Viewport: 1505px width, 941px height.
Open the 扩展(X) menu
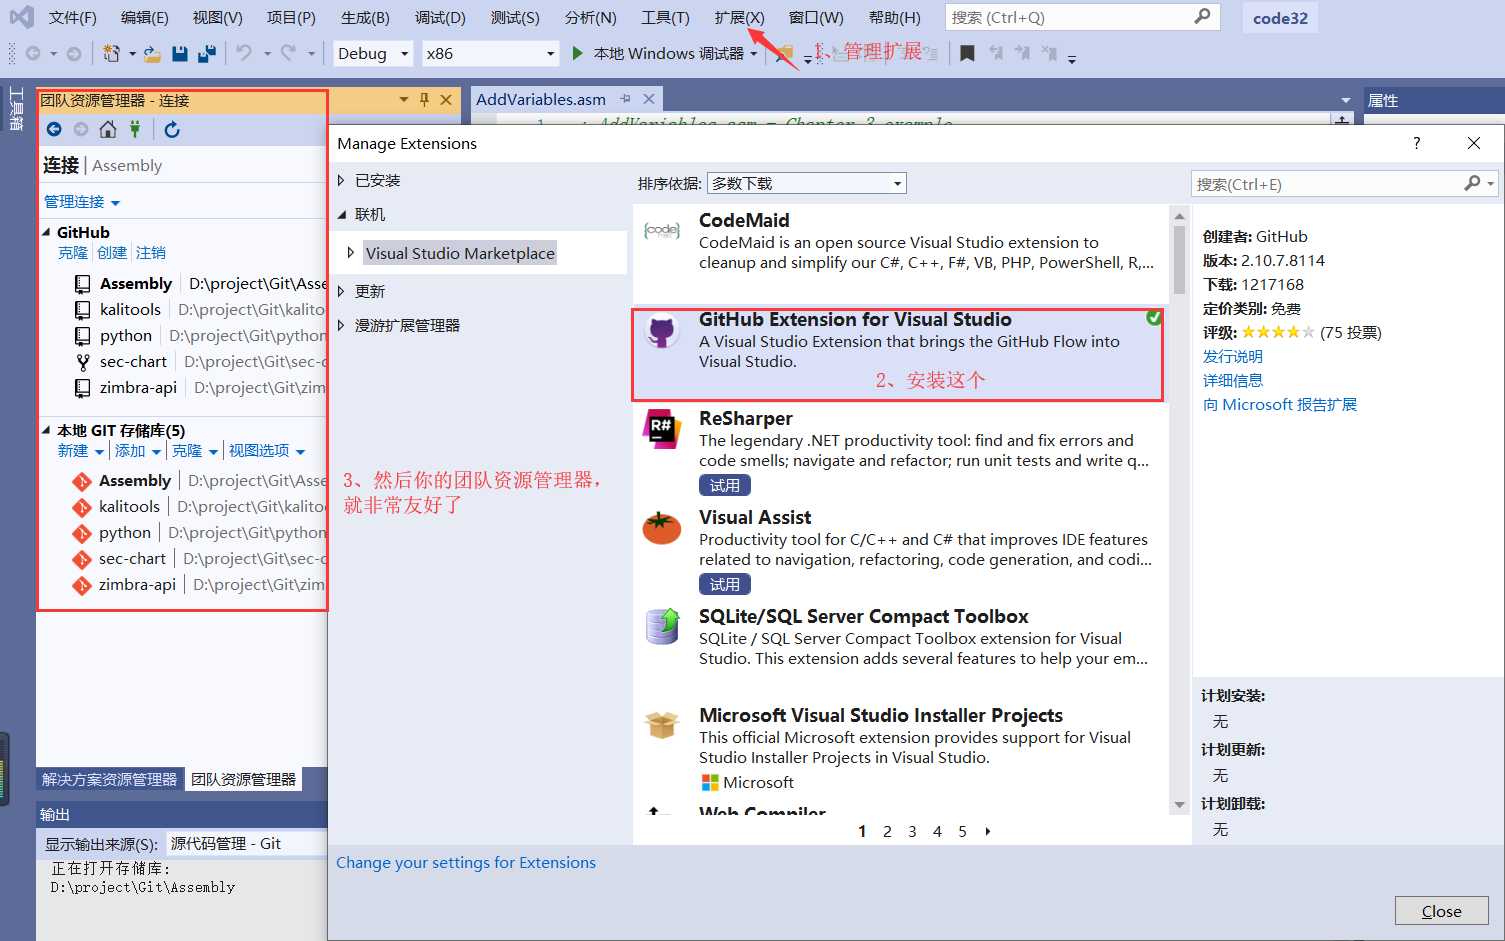[740, 17]
